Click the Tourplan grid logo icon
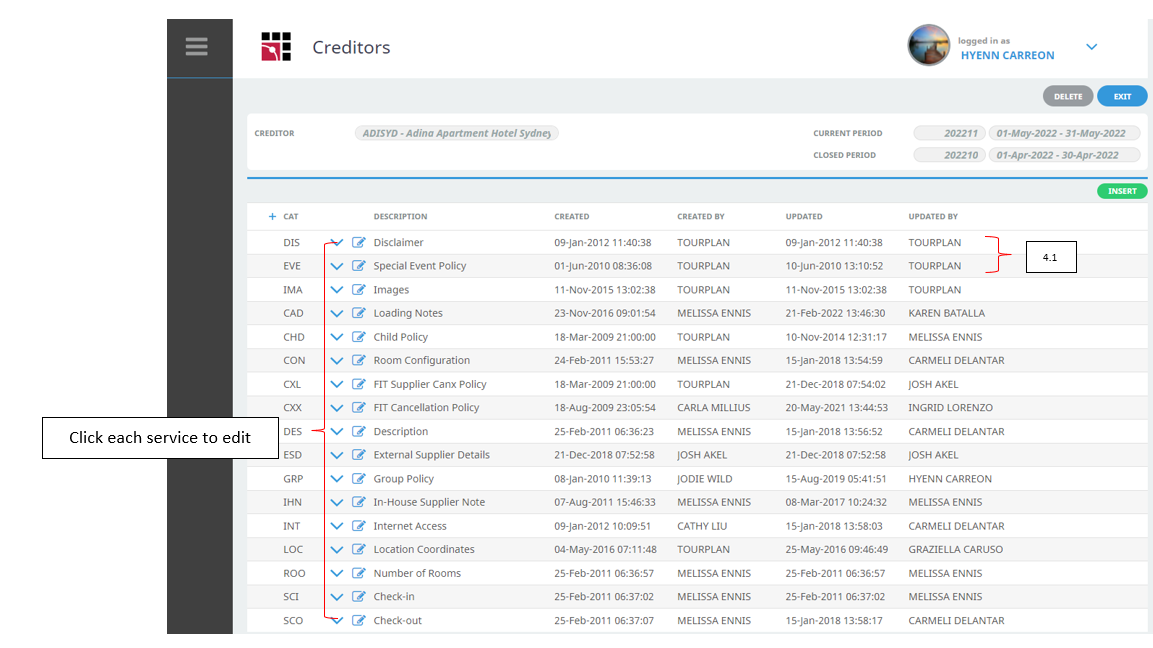This screenshot has width=1153, height=648. [276, 46]
